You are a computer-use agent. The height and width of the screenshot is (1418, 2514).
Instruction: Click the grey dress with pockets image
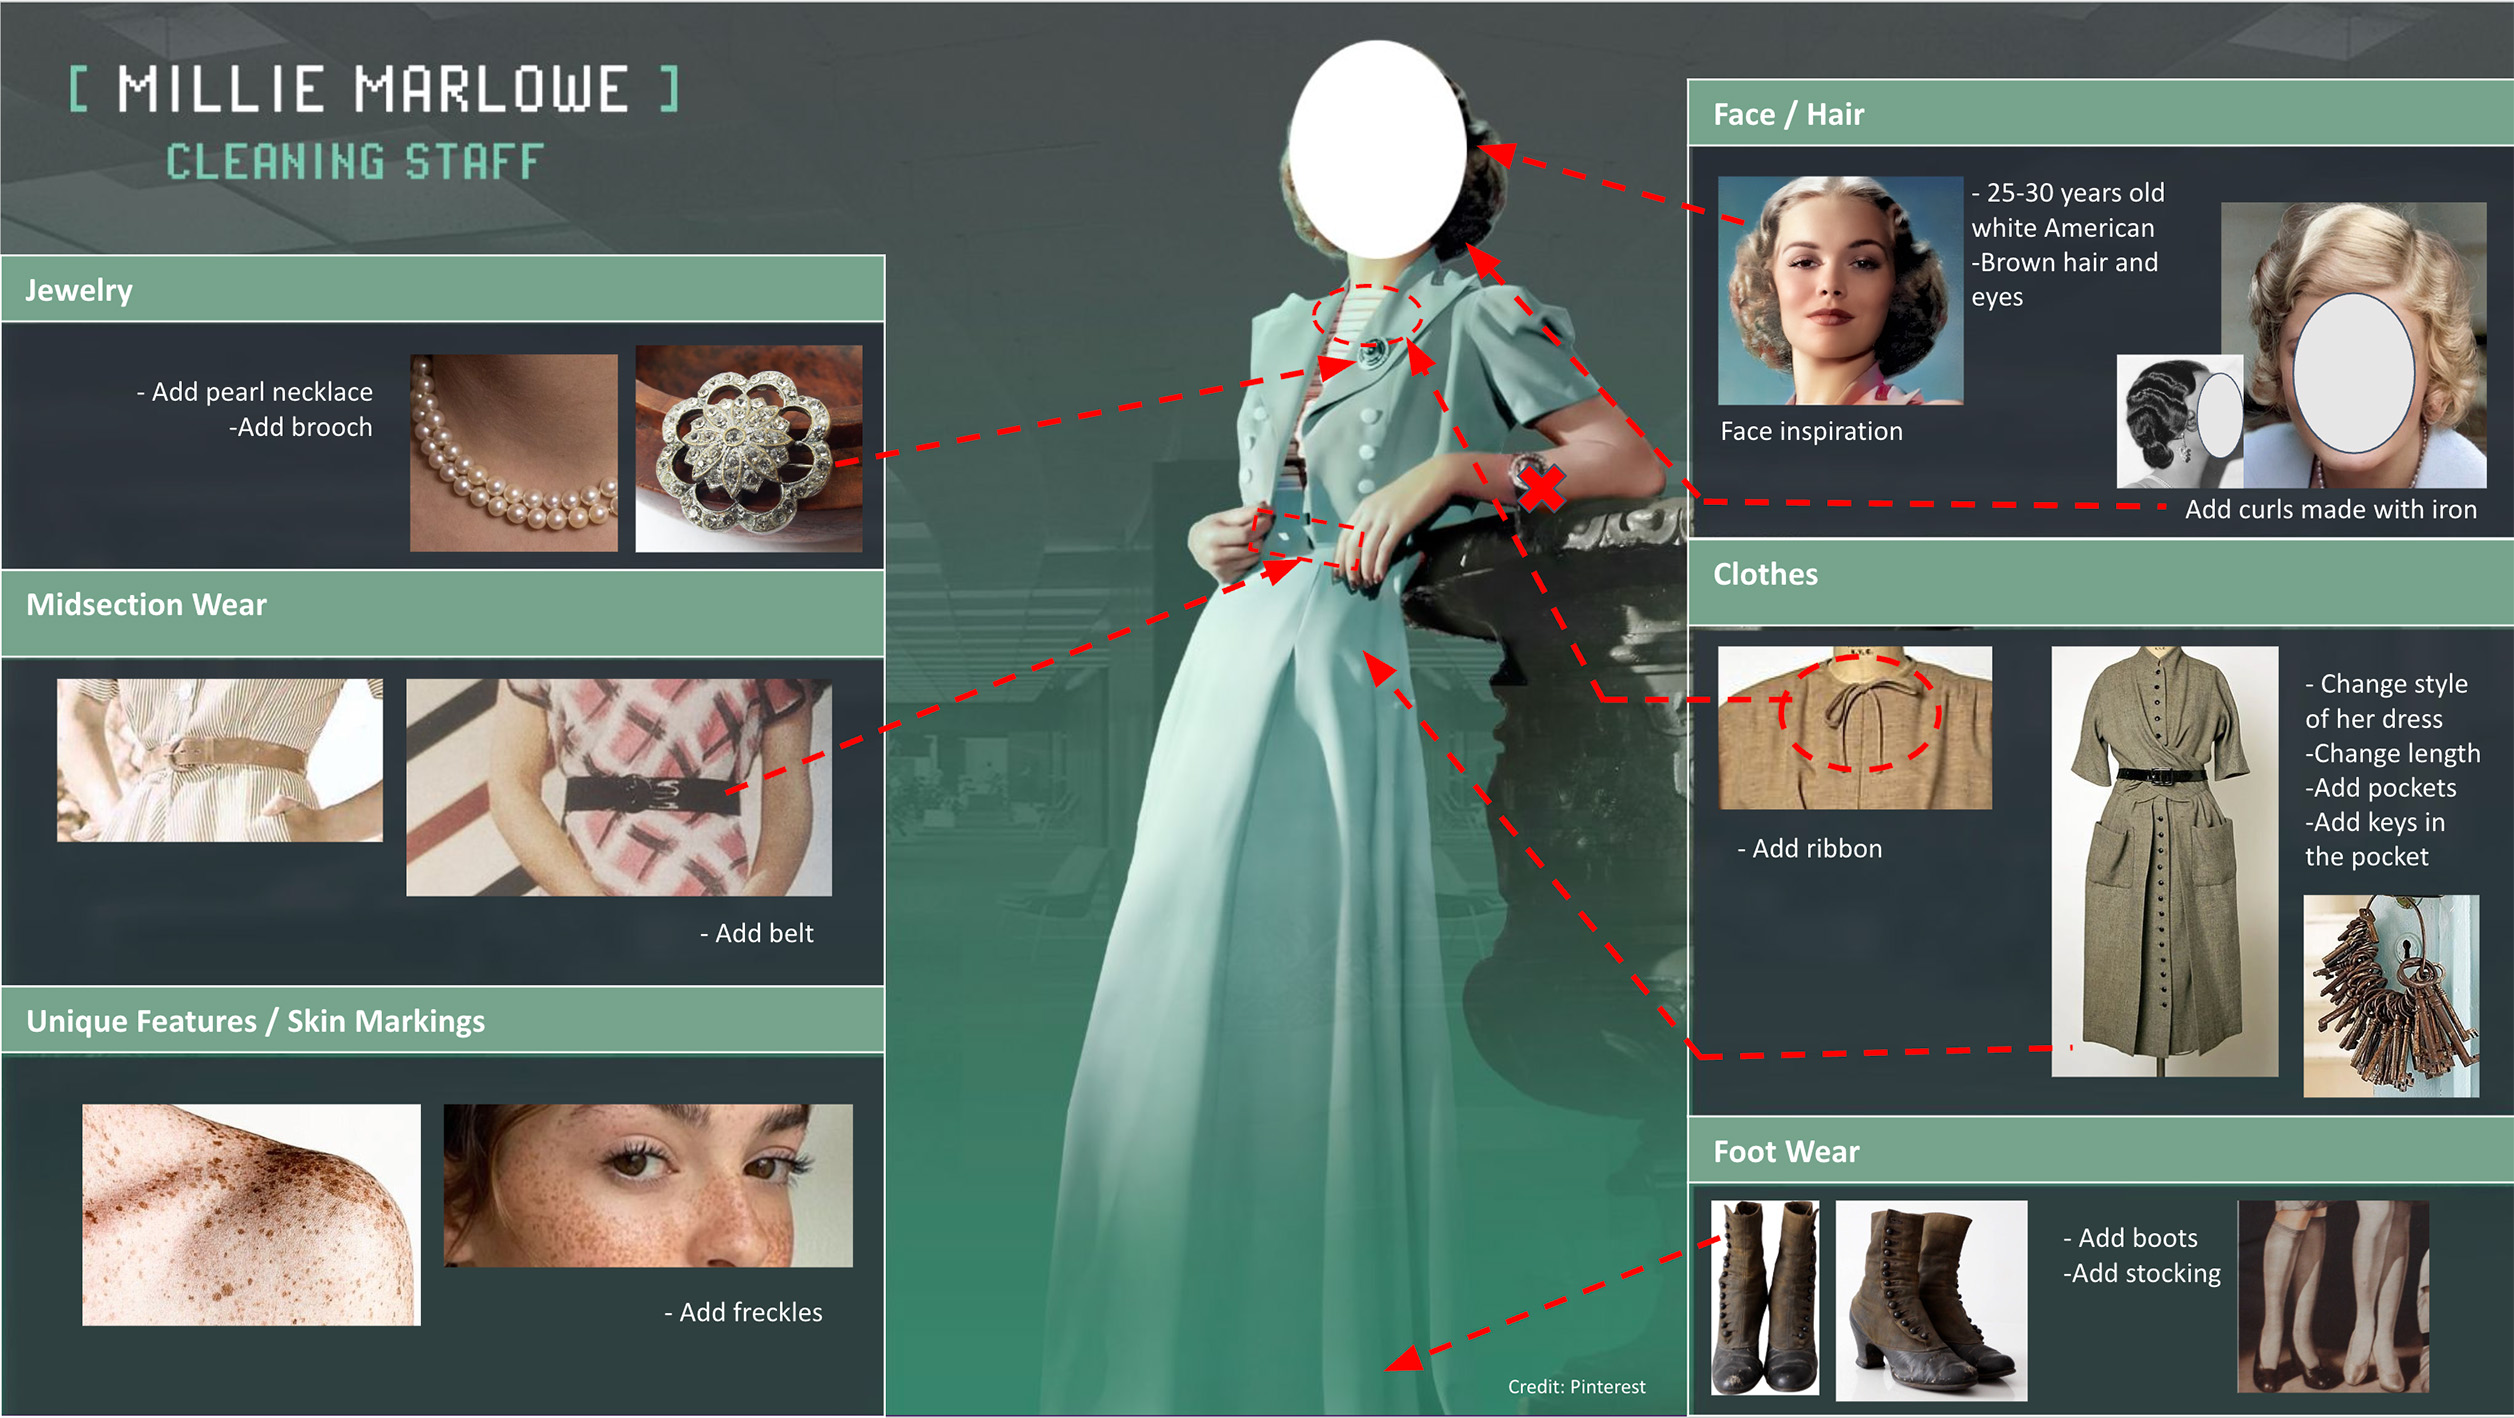[x=2163, y=861]
